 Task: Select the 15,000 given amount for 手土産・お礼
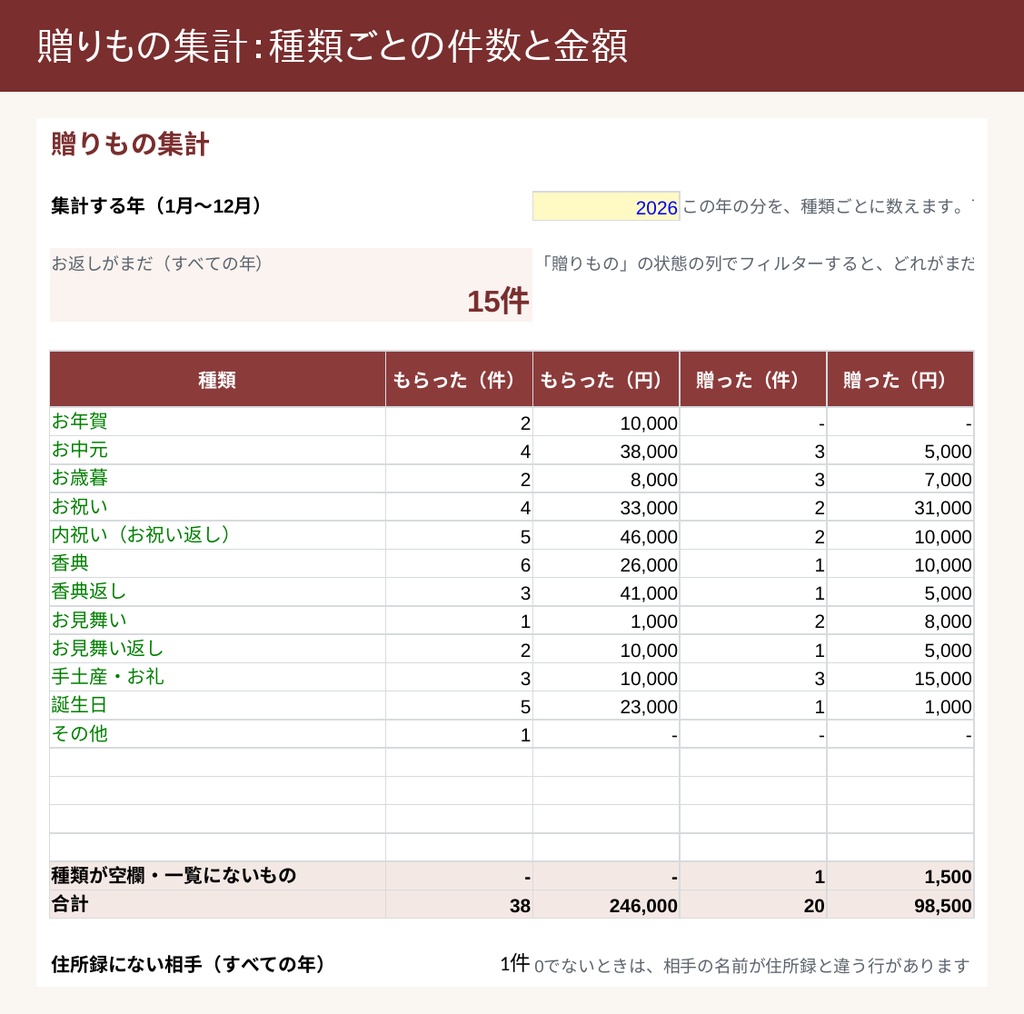(x=900, y=678)
